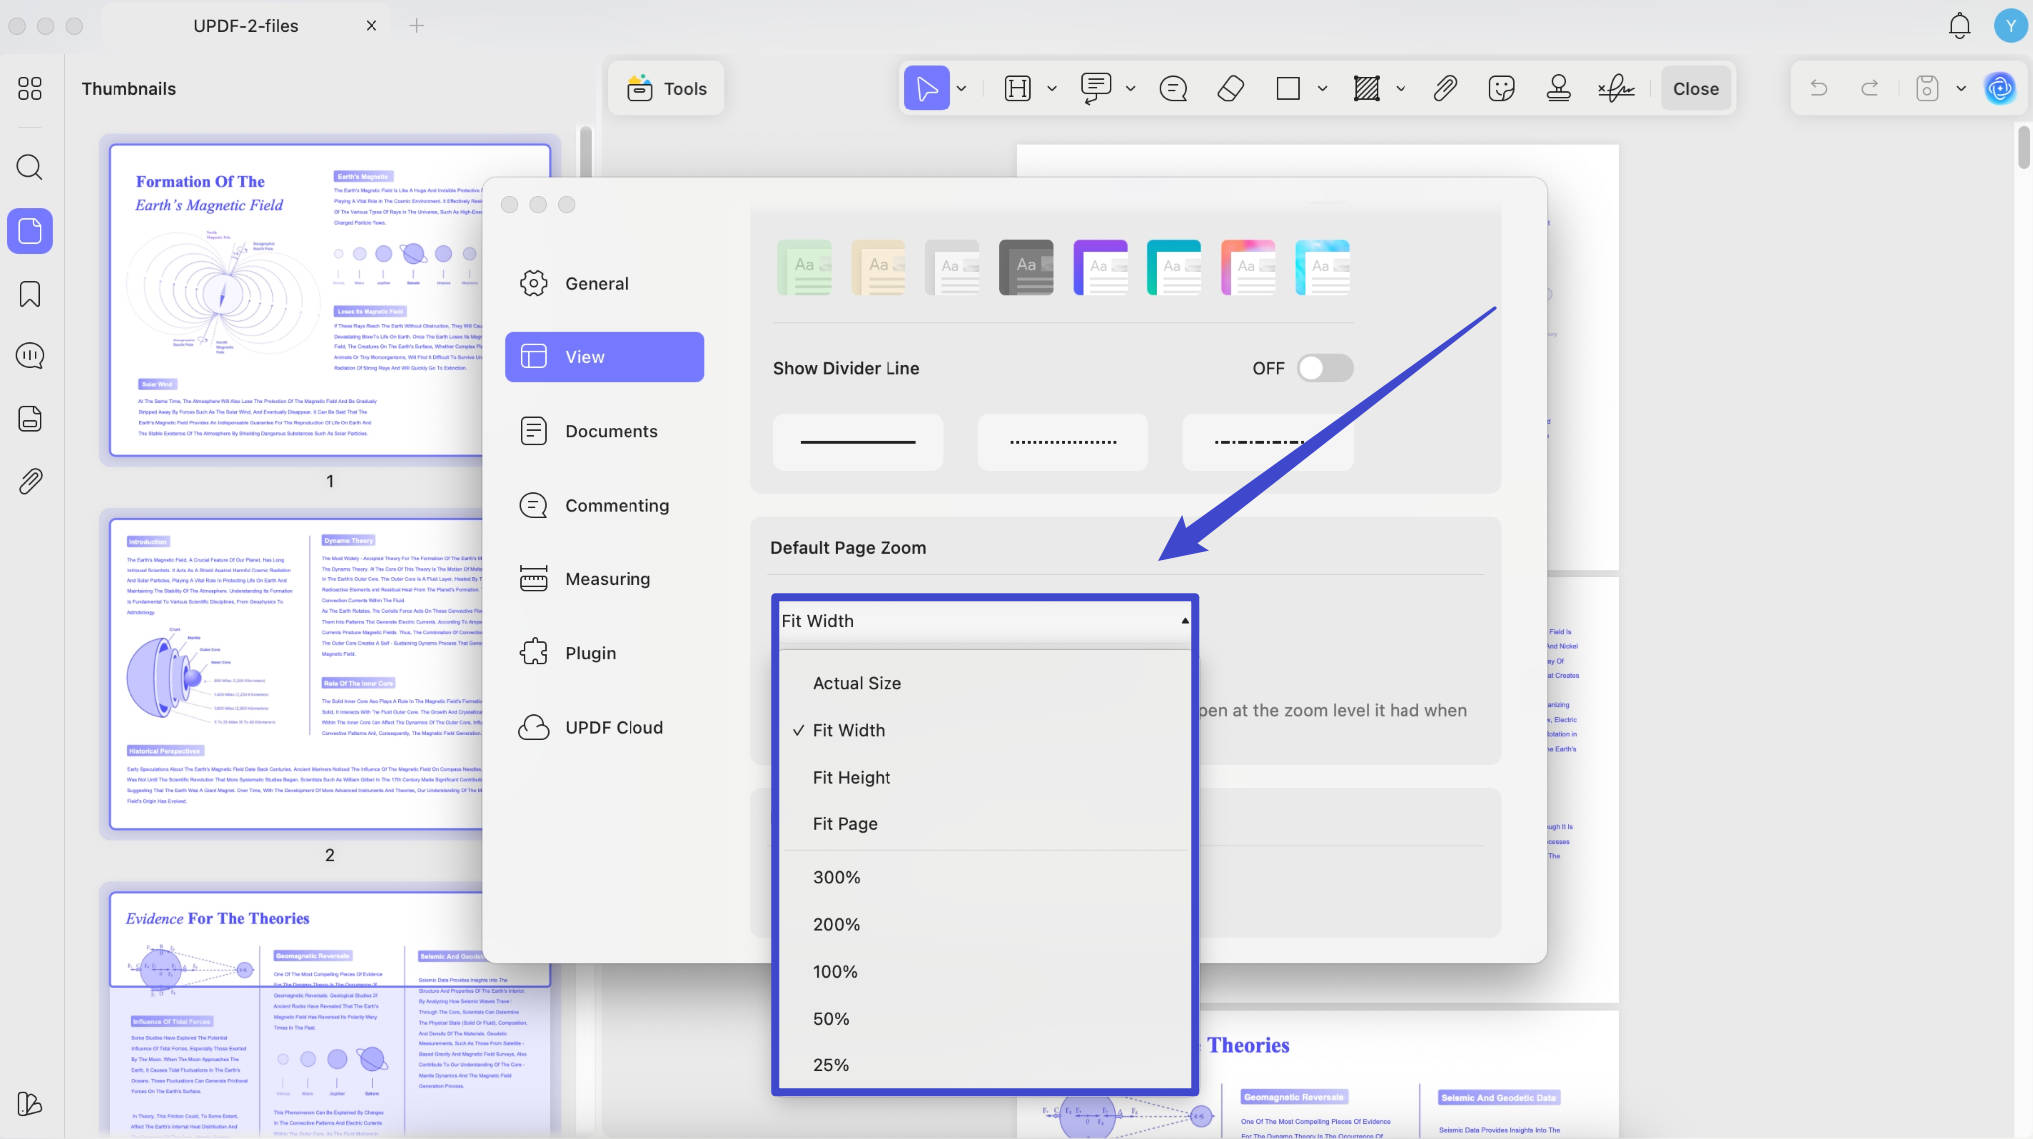Open View preferences section
Screen dimensions: 2033x1139
pyautogui.click(x=604, y=357)
